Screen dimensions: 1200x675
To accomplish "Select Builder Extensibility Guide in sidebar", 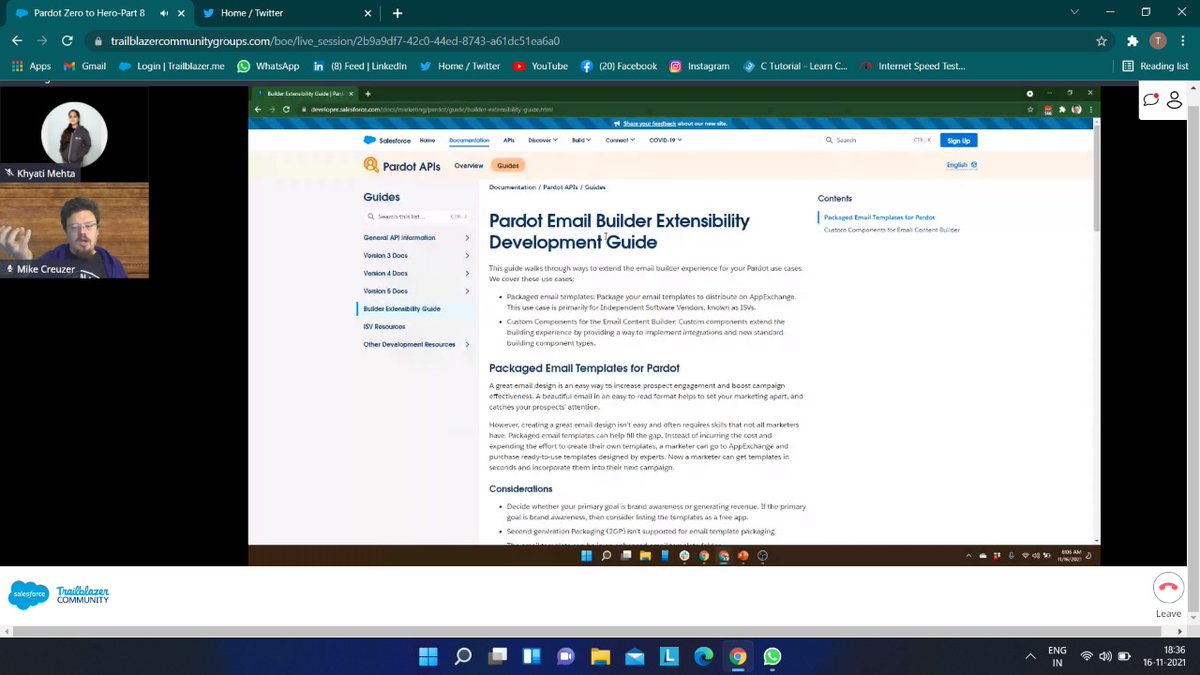I will (x=402, y=309).
